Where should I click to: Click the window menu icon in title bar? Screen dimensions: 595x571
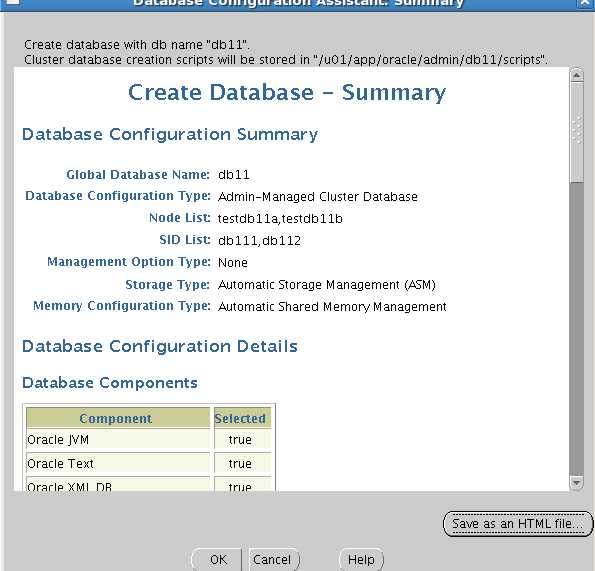(x=13, y=2)
